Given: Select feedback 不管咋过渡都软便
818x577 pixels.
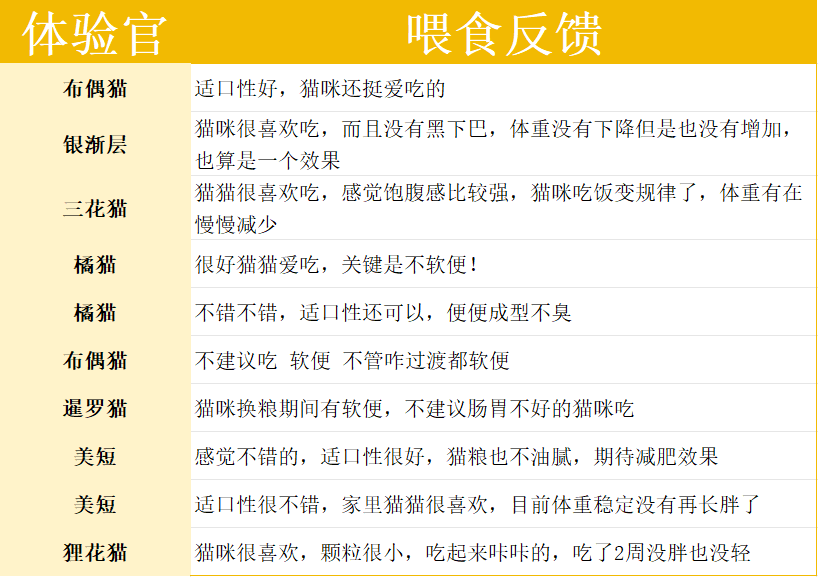Looking at the screenshot, I should point(352,361).
